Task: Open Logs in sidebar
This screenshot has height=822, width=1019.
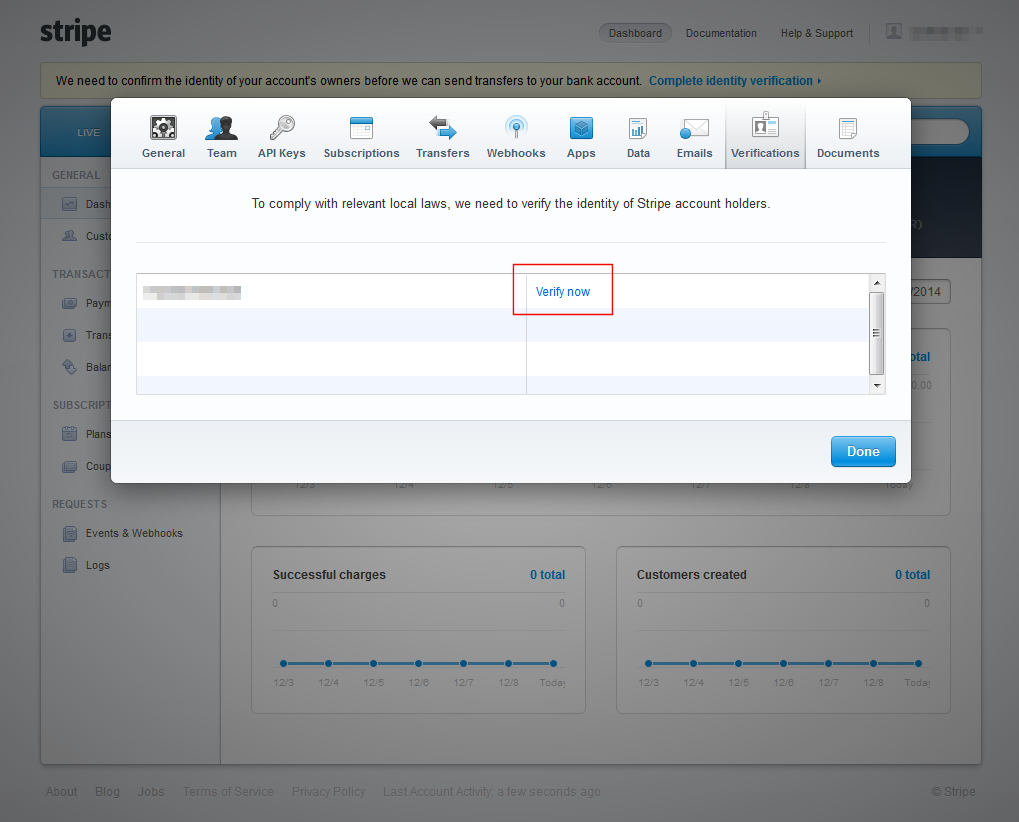Action: point(97,565)
